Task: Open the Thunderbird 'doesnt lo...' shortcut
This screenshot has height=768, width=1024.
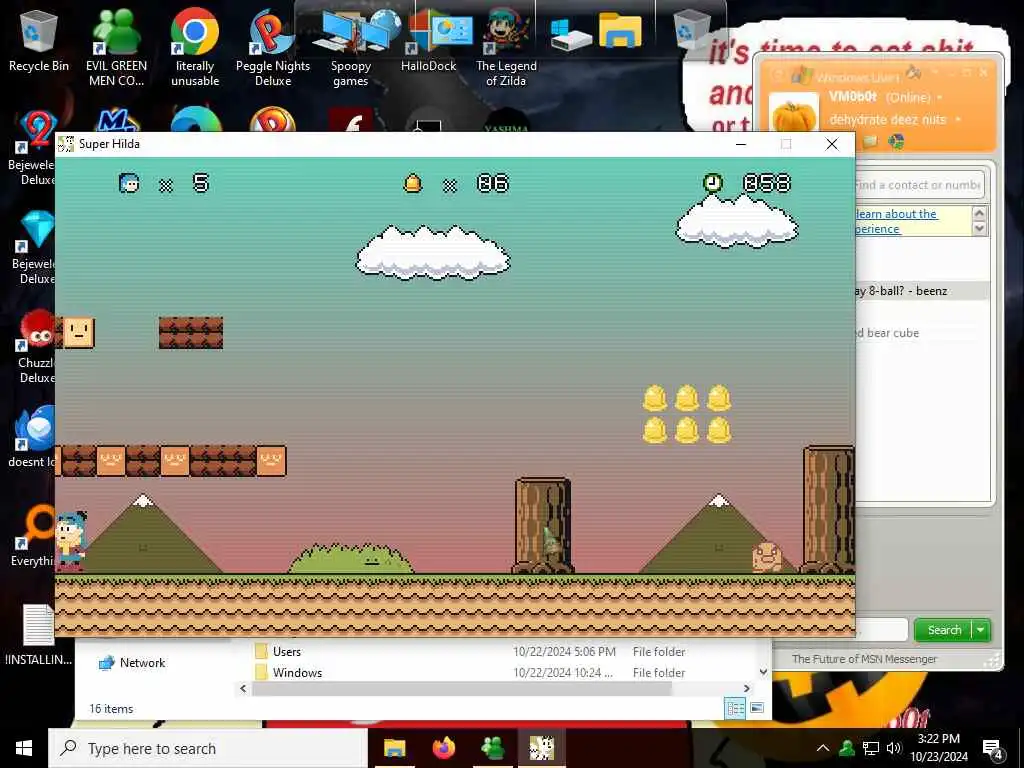Action: coord(33,438)
